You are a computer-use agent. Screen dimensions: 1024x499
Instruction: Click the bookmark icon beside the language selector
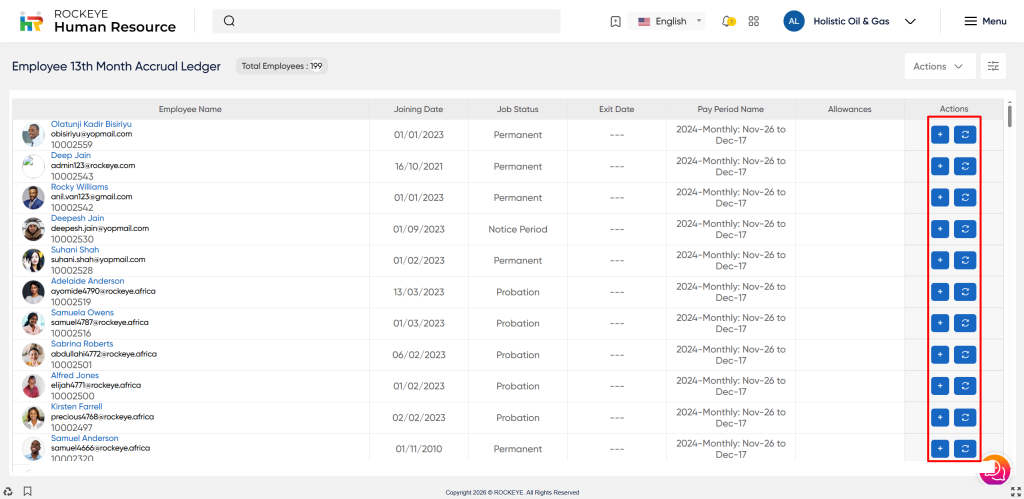click(x=615, y=21)
